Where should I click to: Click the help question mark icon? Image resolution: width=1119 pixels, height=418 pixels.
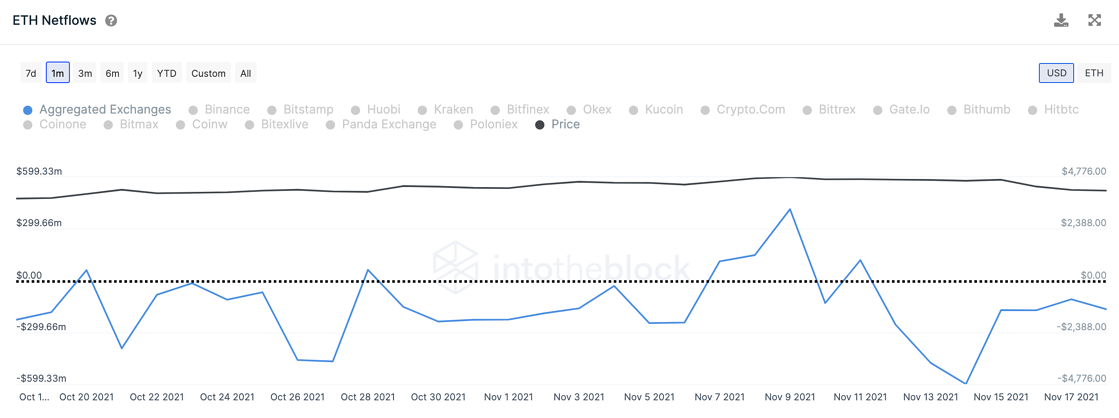pos(111,21)
